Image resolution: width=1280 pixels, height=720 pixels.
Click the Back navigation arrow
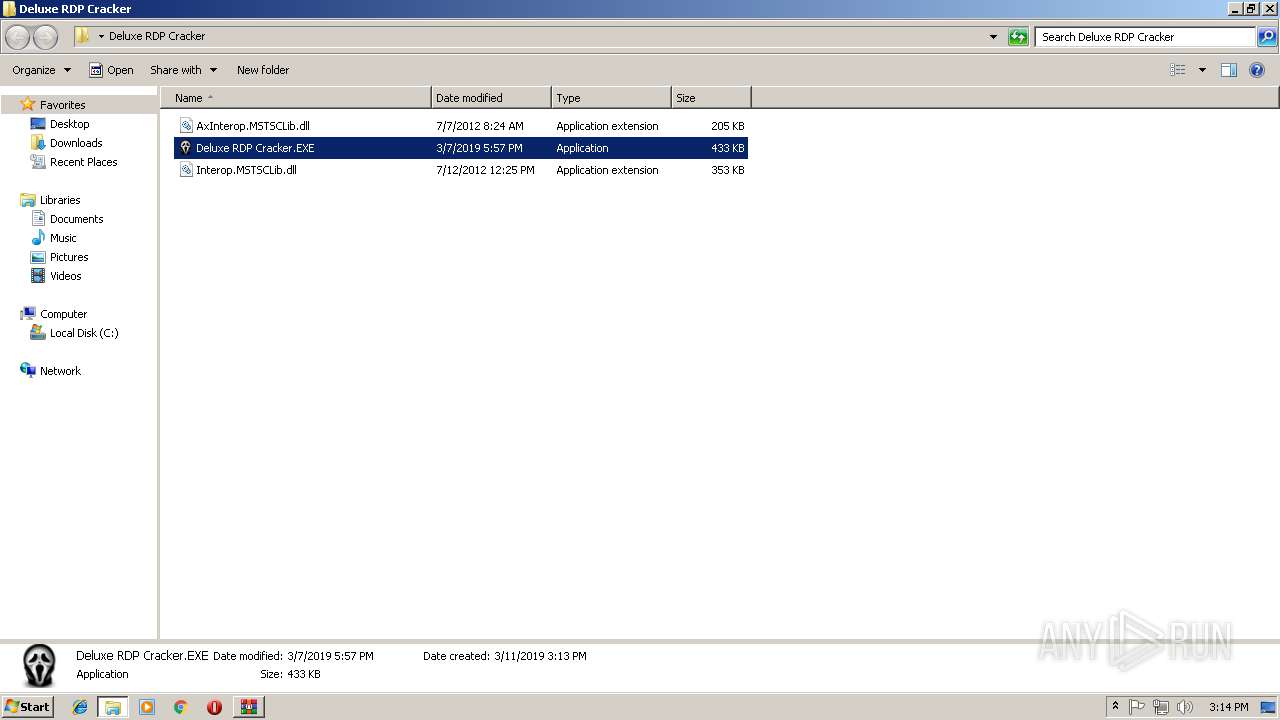click(x=18, y=37)
